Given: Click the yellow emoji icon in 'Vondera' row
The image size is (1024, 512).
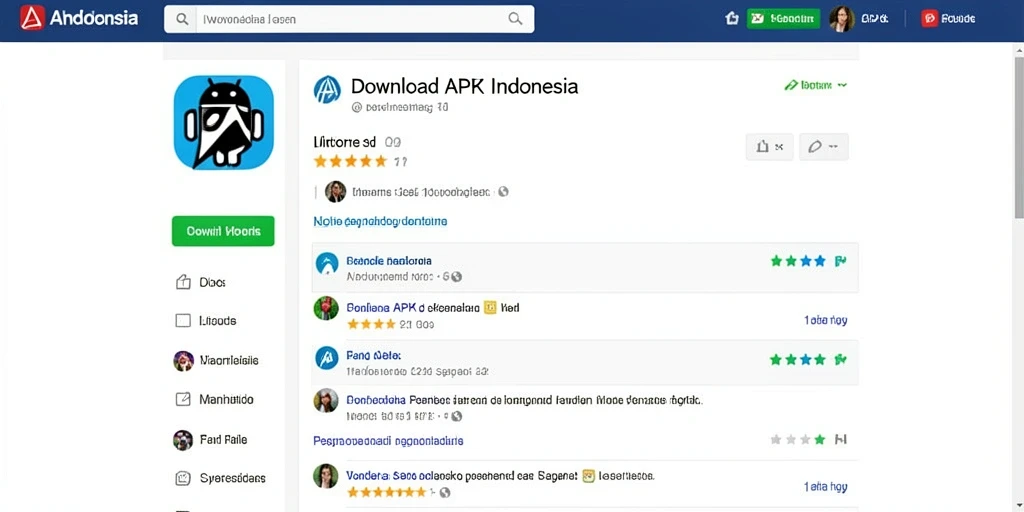Looking at the screenshot, I should tap(588, 476).
